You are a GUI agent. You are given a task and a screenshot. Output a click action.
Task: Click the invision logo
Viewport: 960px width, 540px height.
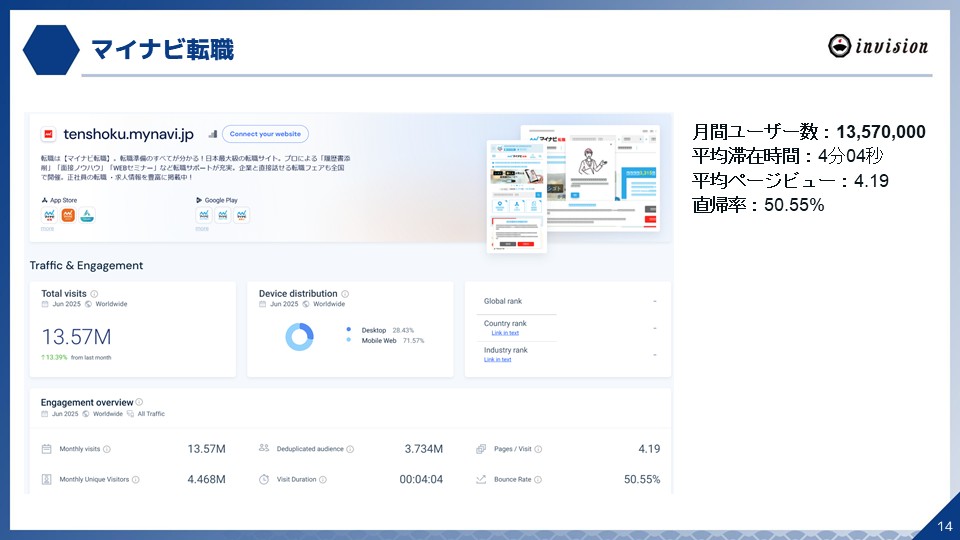[x=878, y=46]
